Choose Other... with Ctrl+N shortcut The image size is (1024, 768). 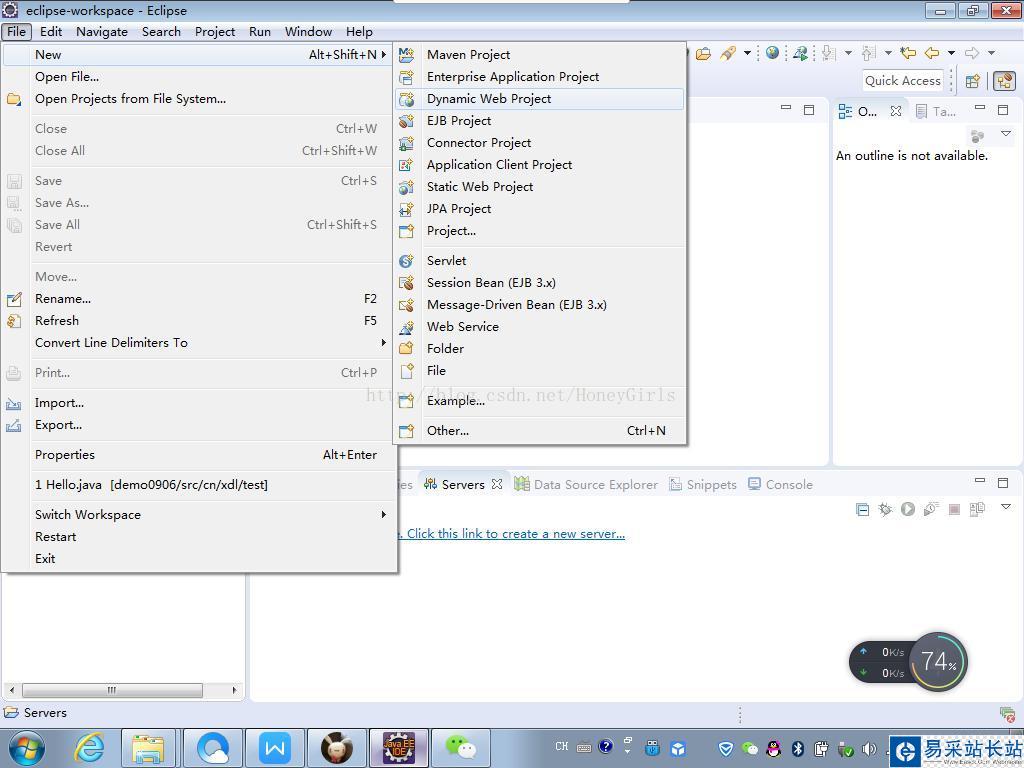point(539,430)
